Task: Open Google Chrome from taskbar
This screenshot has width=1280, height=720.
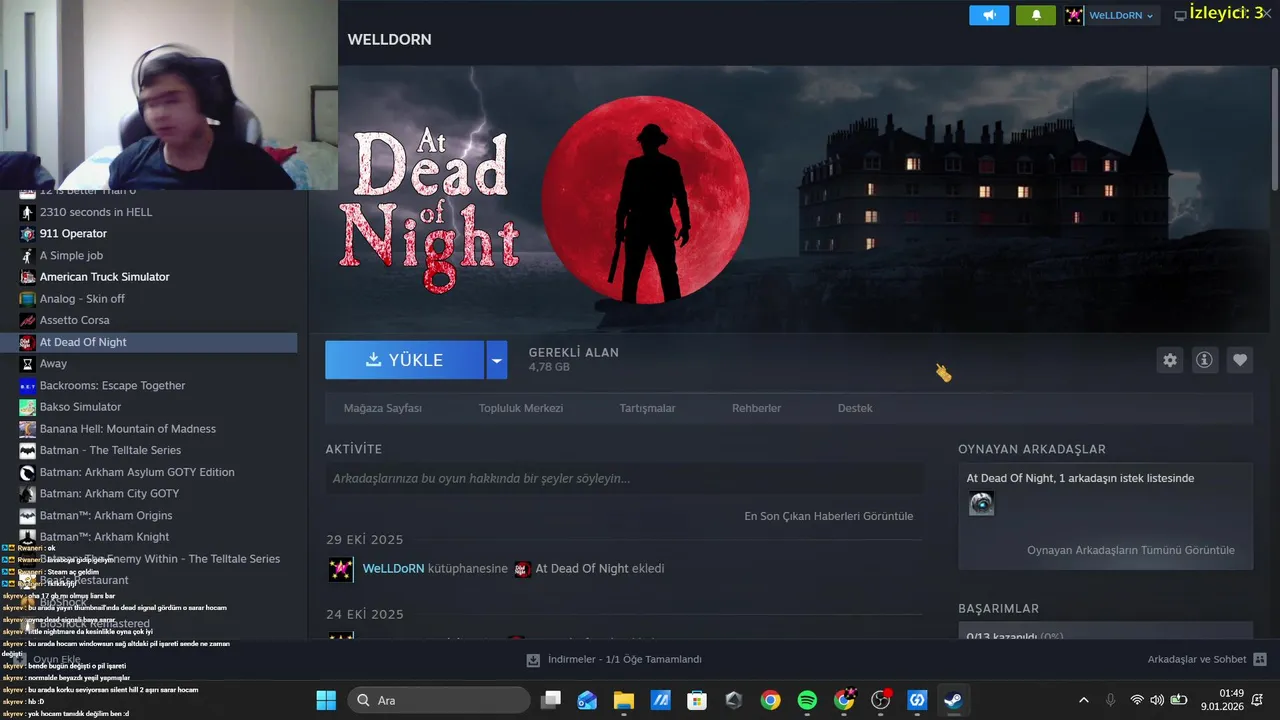Action: click(770, 700)
